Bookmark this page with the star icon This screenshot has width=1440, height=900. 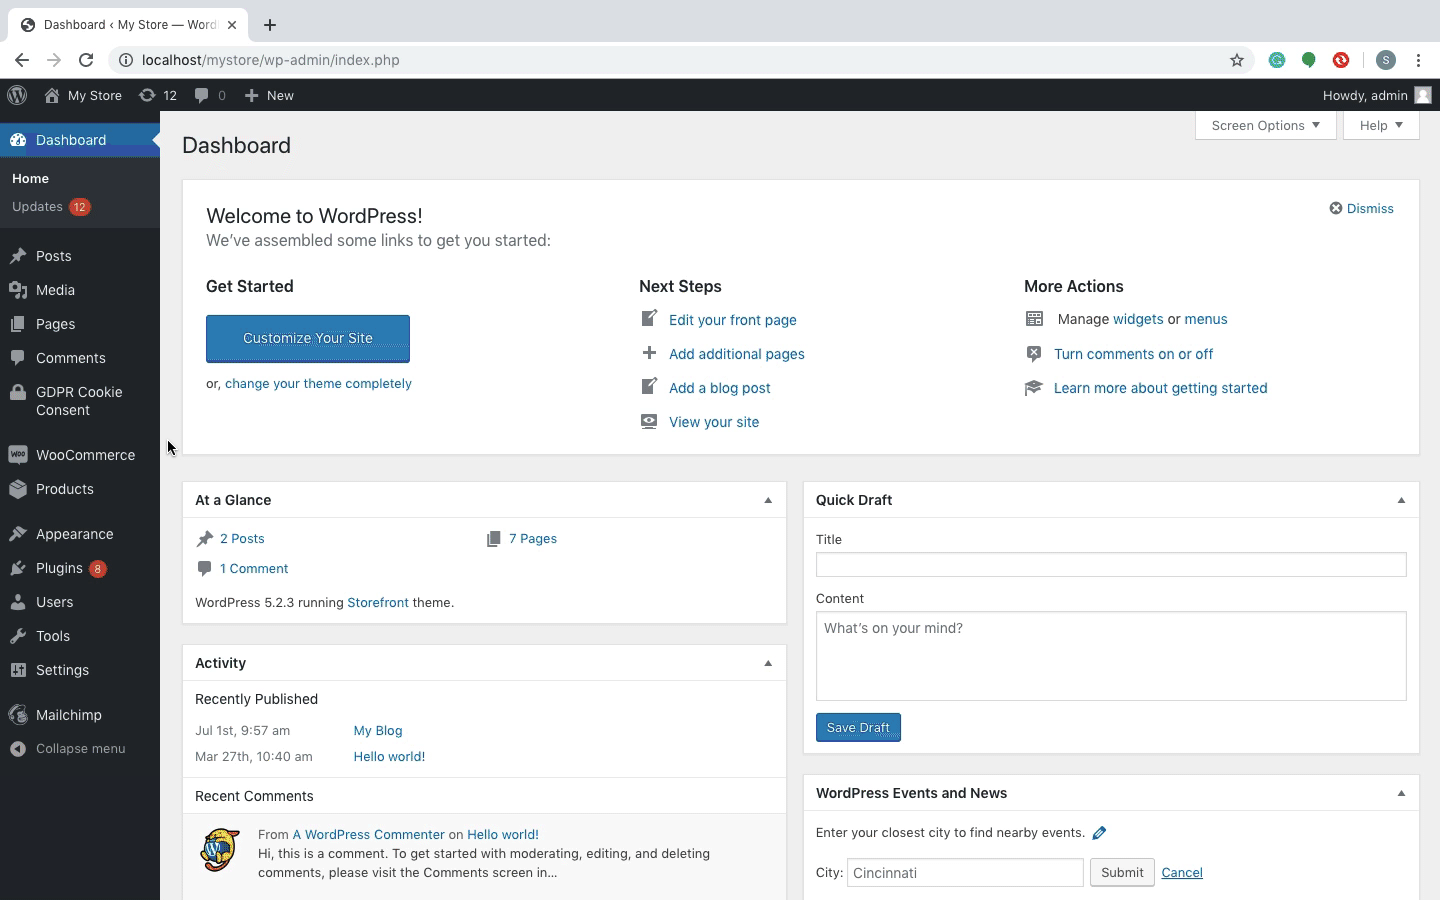pos(1237,60)
